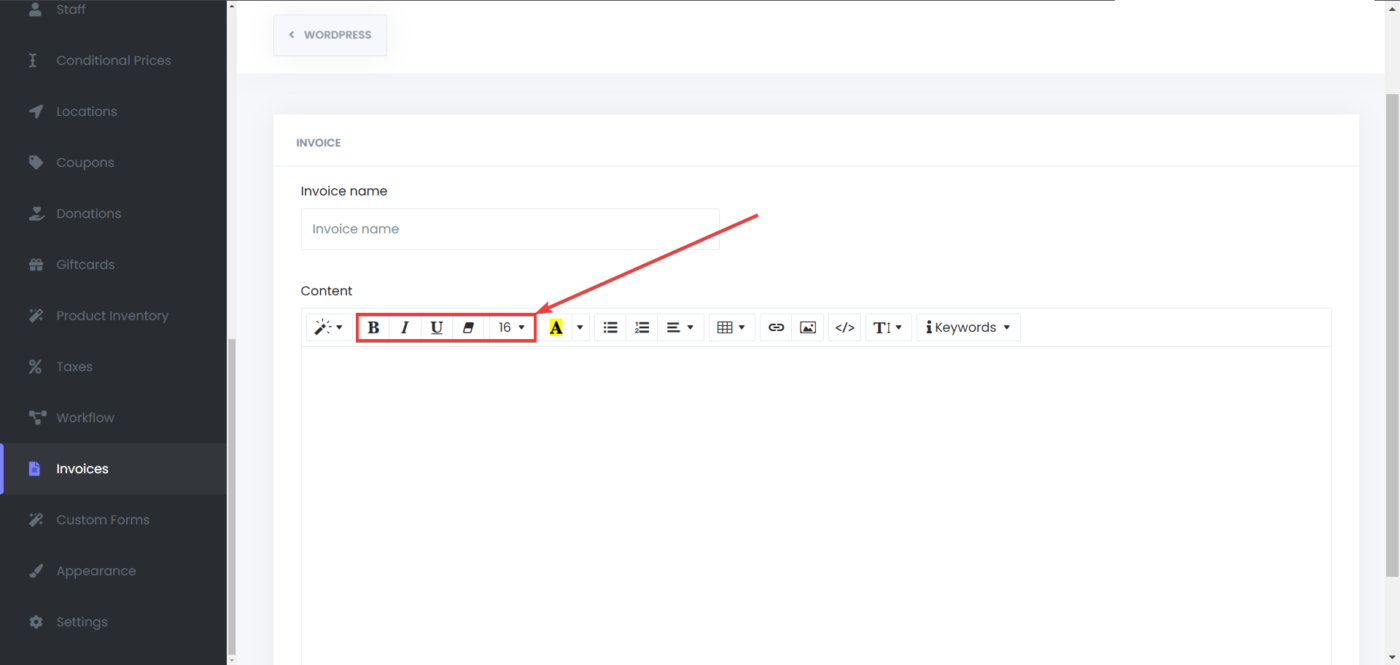
Task: Open the table insert dropdown
Action: point(731,328)
